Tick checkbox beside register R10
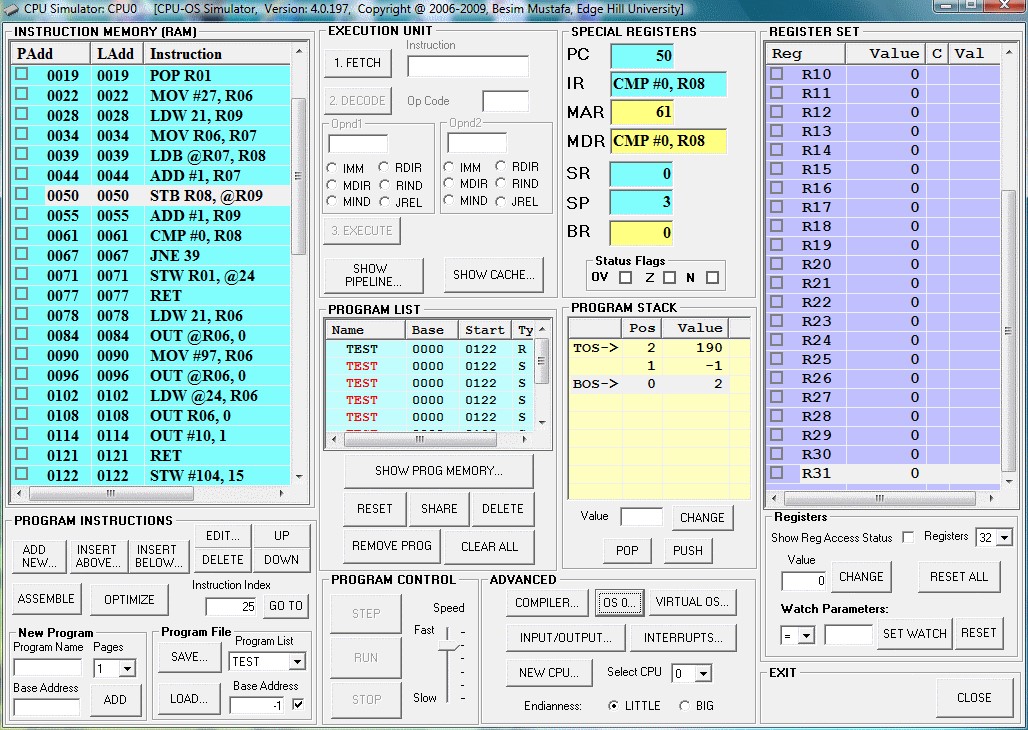The height and width of the screenshot is (730, 1028). point(777,73)
